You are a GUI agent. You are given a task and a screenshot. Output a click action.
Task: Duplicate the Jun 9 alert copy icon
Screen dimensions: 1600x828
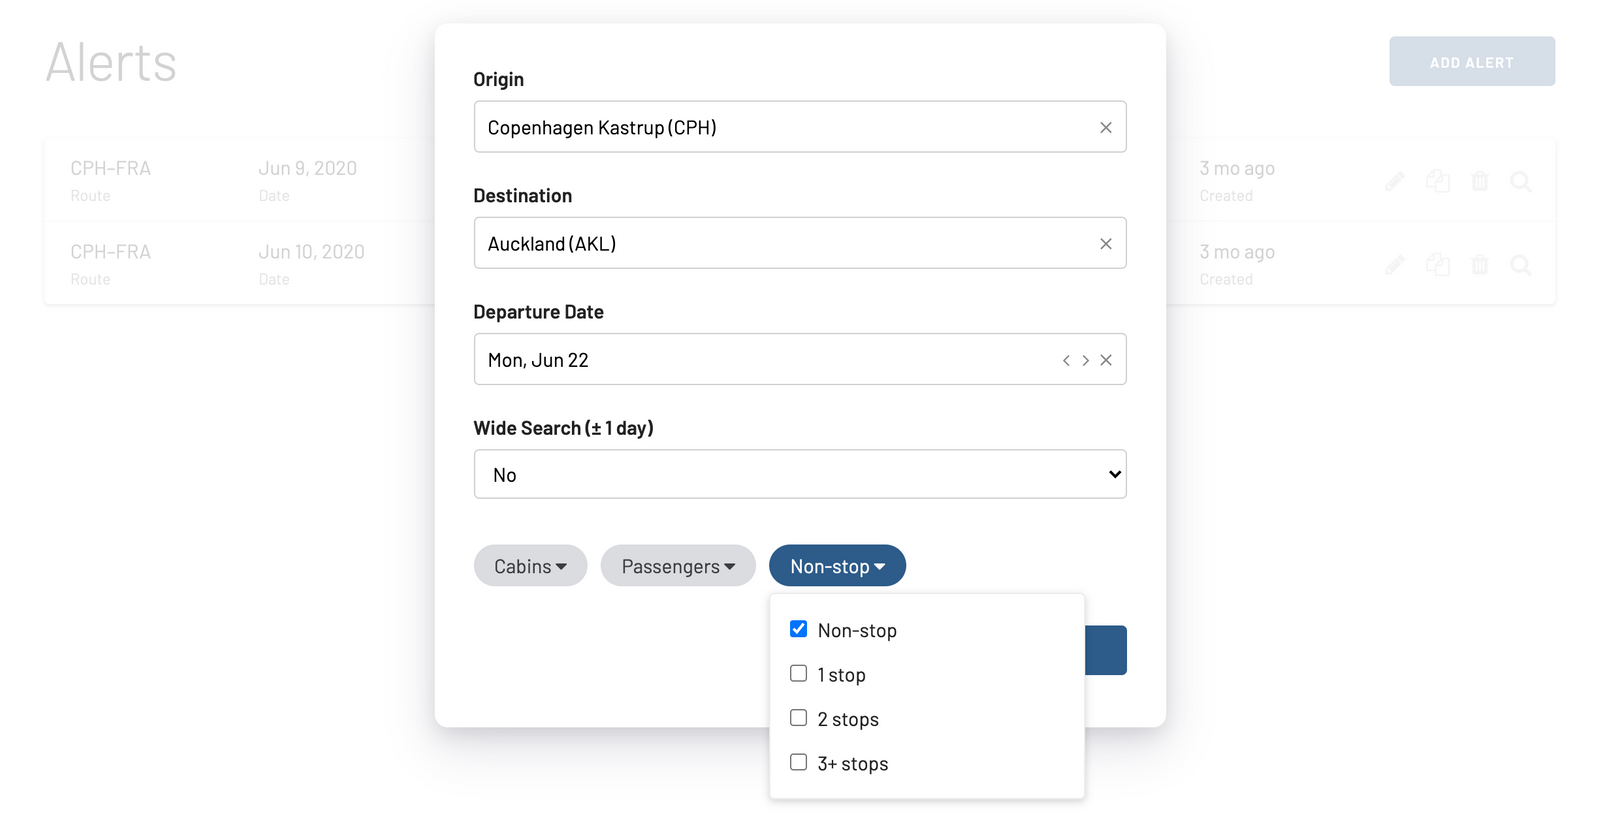click(1438, 181)
